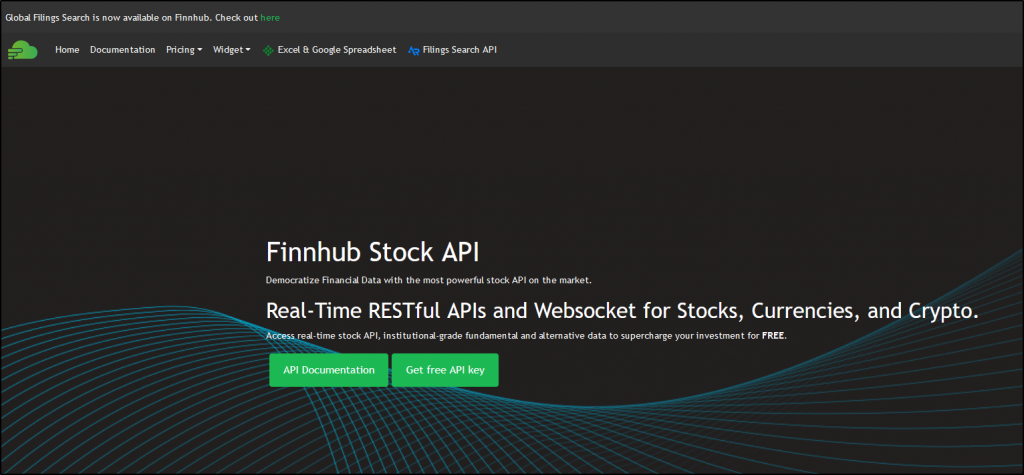Expand the Pricing dropdown menu
The height and width of the screenshot is (475, 1024).
[184, 50]
